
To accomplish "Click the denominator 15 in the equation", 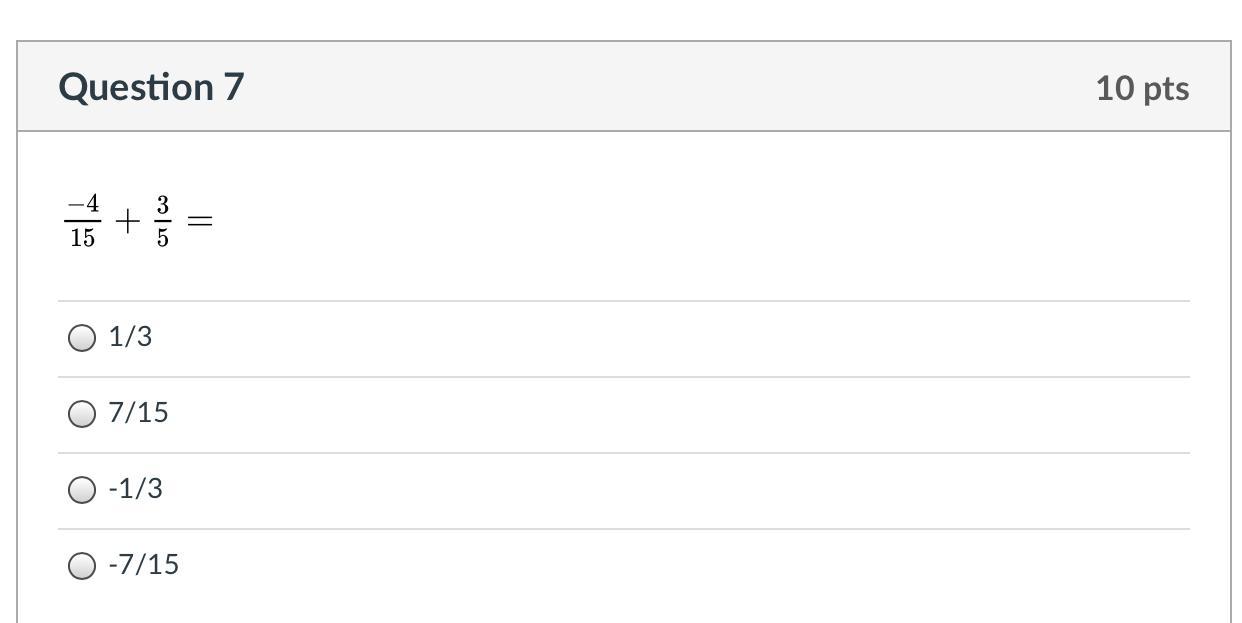I will pos(83,238).
